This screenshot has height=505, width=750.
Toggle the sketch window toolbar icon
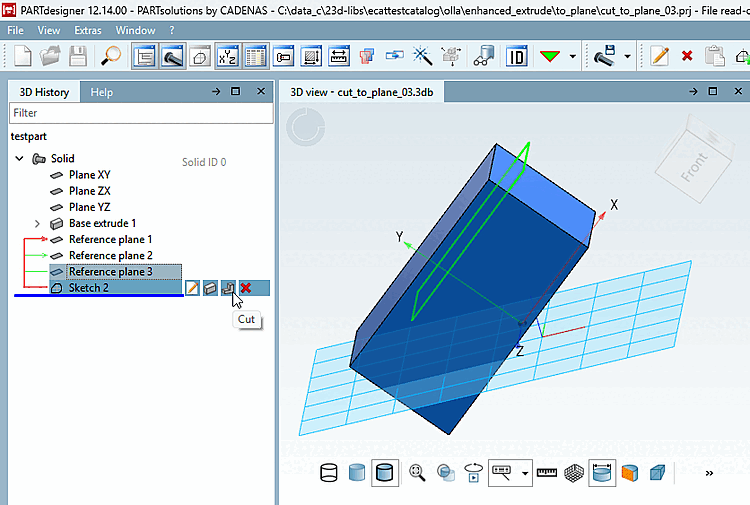tap(200, 56)
